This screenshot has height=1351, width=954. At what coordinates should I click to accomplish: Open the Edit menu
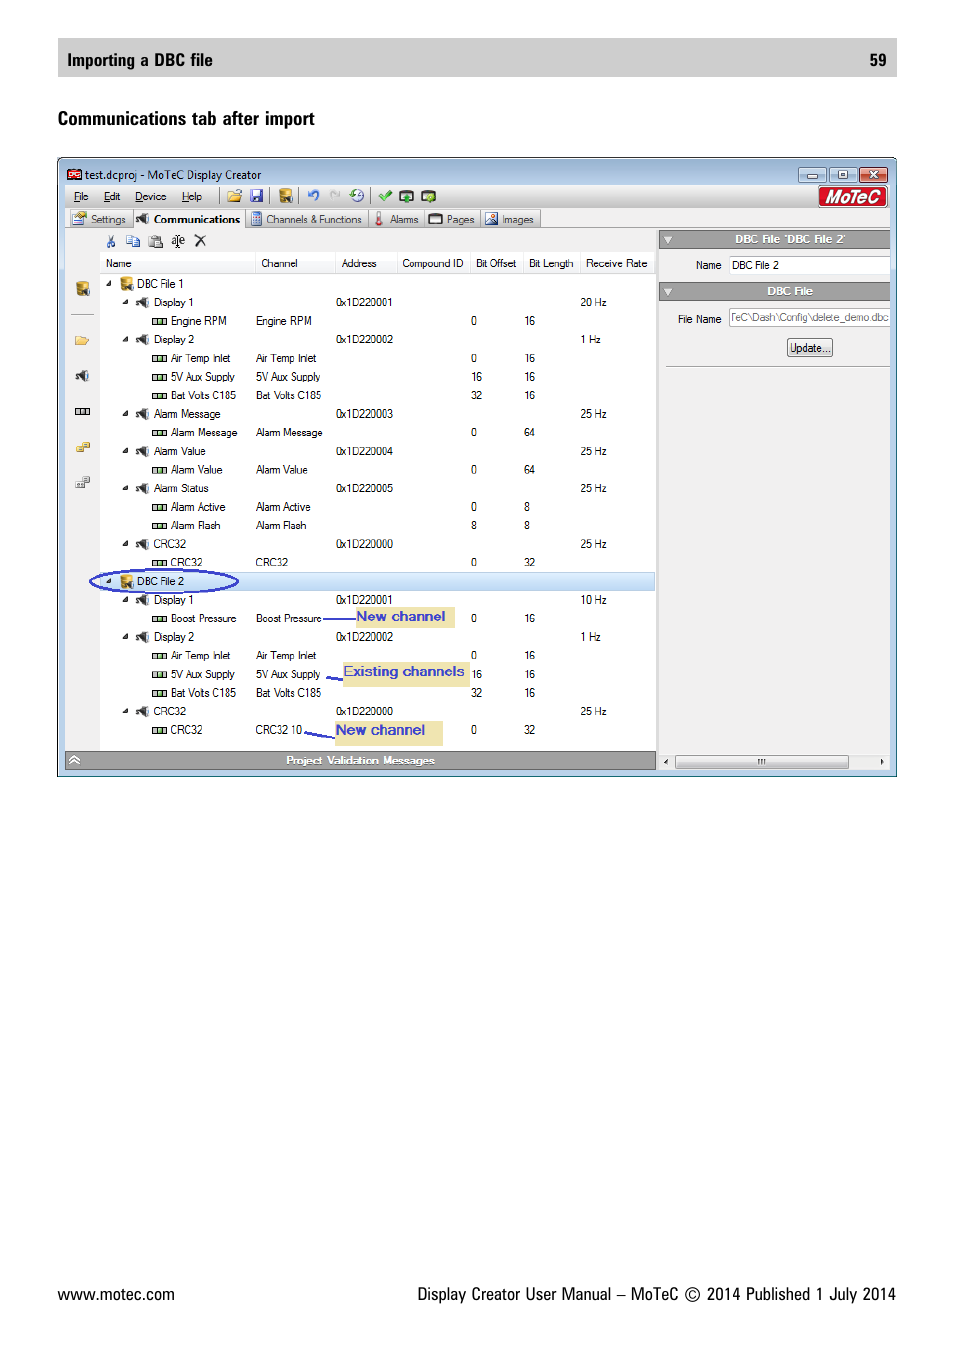112,197
